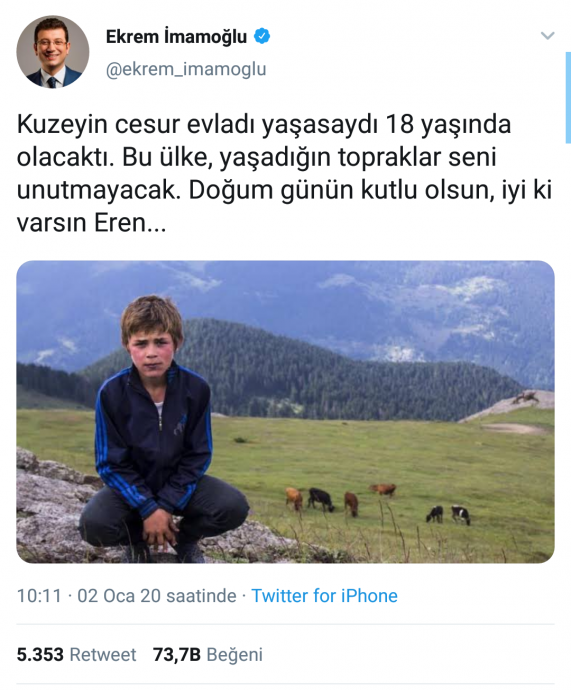The image size is (571, 690).
Task: Click the 10:11 tweet time
Action: (x=39, y=596)
